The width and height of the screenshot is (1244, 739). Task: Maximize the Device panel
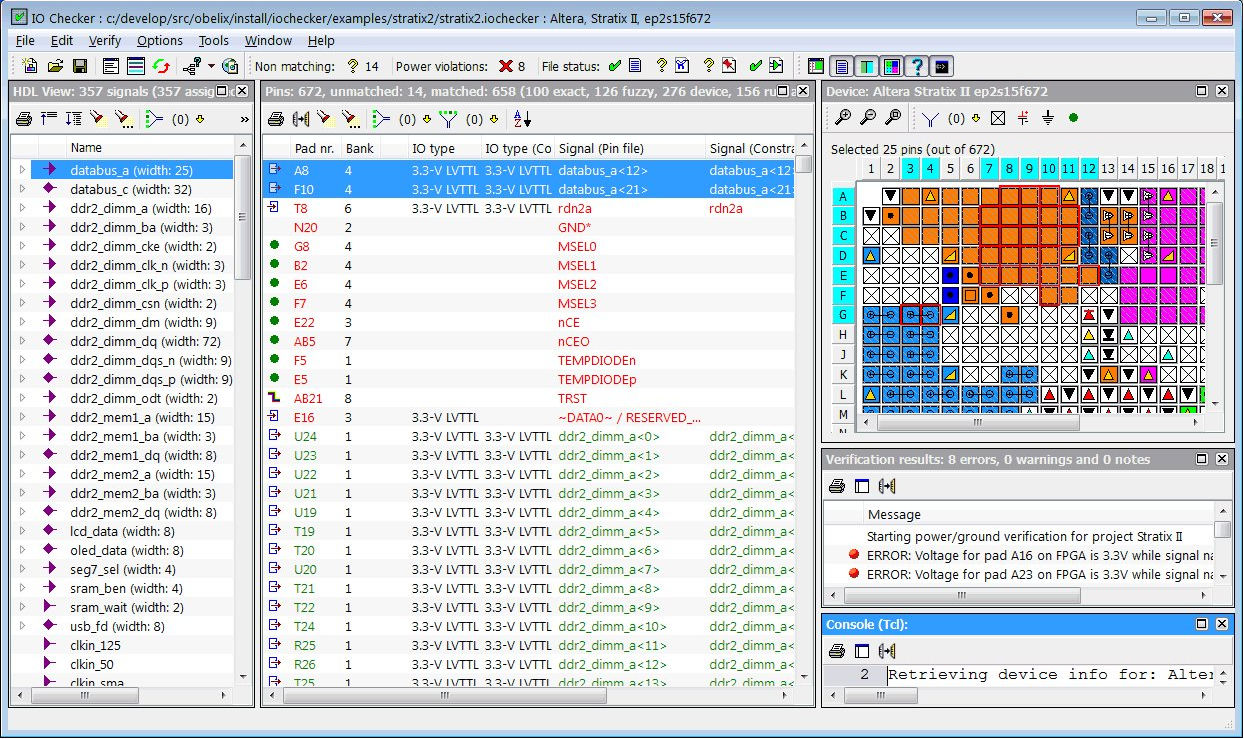click(x=1203, y=91)
